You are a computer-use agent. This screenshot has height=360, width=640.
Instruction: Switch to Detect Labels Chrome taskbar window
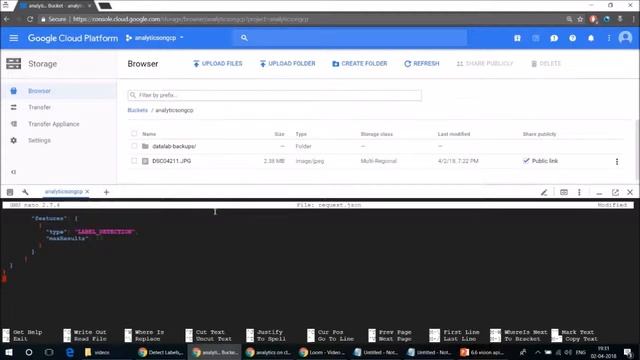click(161, 352)
